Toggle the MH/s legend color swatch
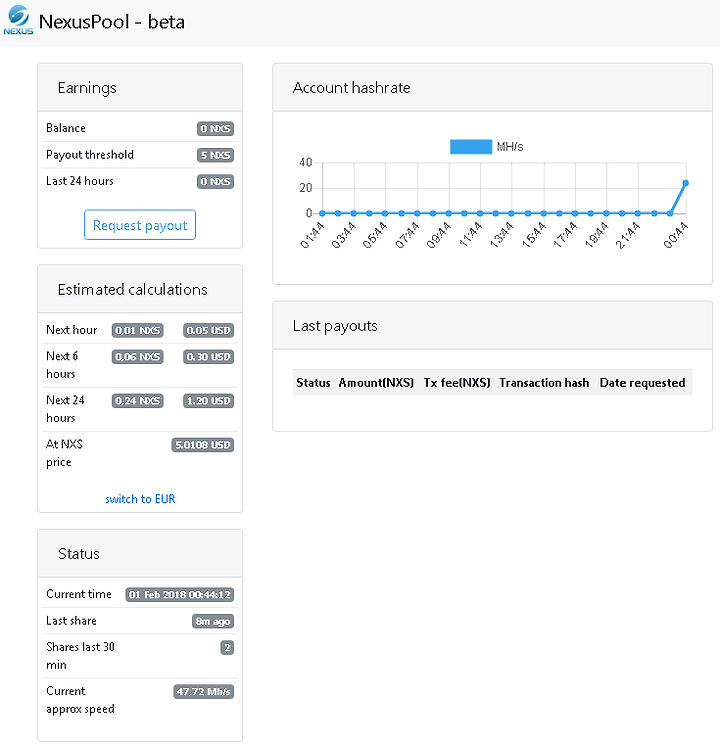Image resolution: width=720 pixels, height=745 pixels. click(470, 147)
